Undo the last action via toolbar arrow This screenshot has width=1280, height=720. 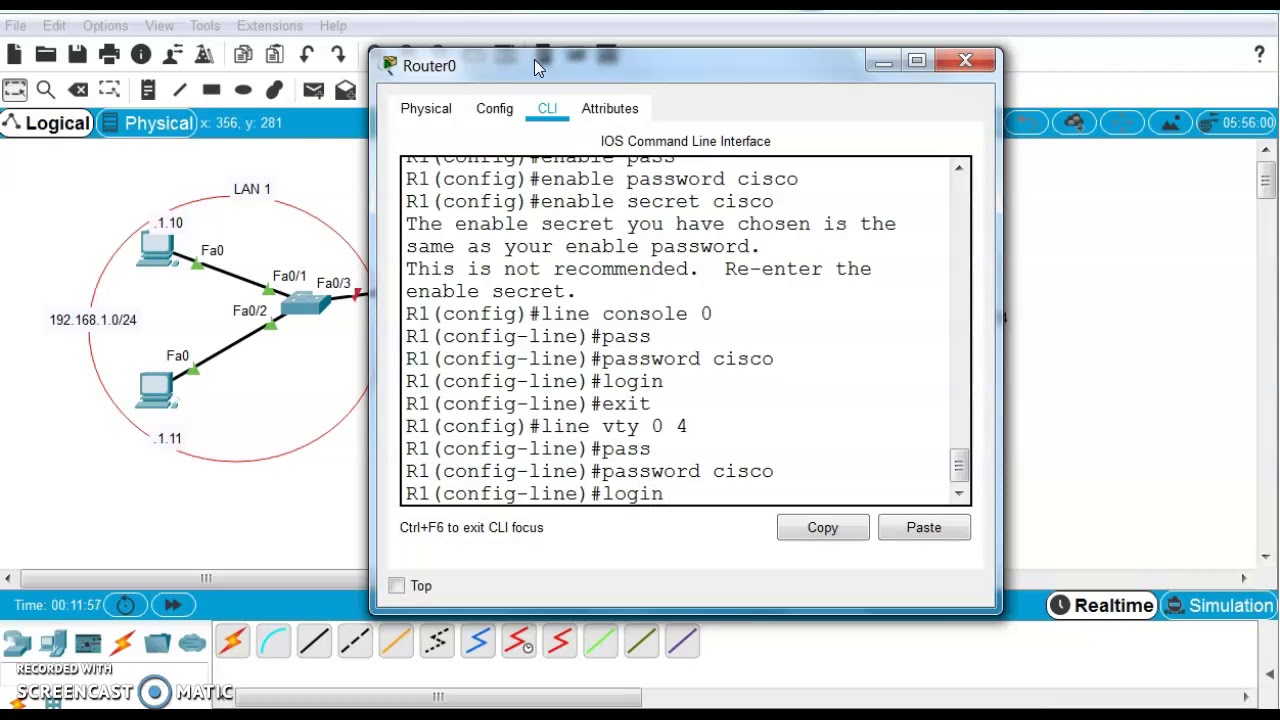[307, 54]
